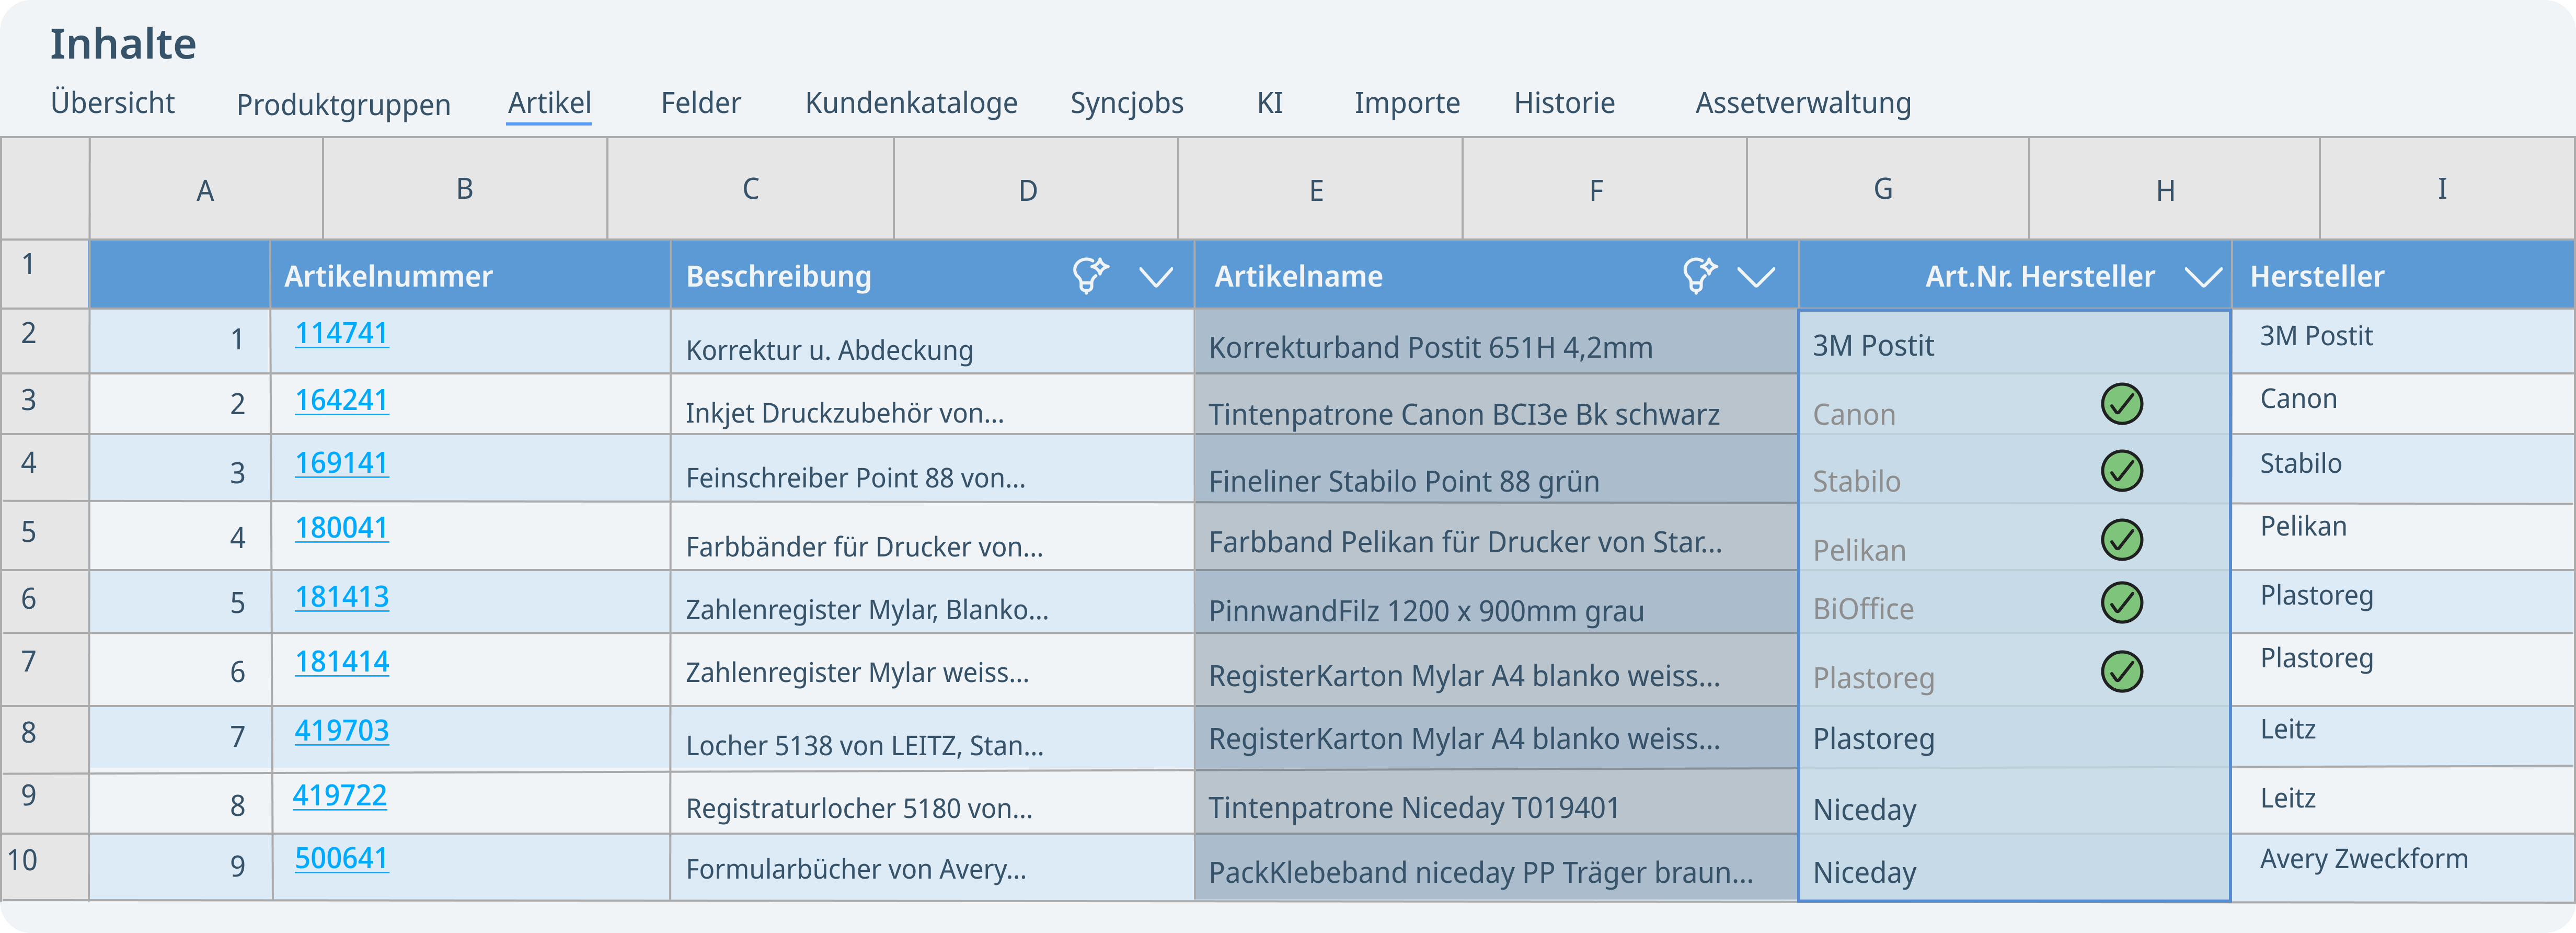Click cell 'Korrekturband Postit 651H 4,2mm'
Viewport: 2576px width, 933px height.
(1496, 342)
